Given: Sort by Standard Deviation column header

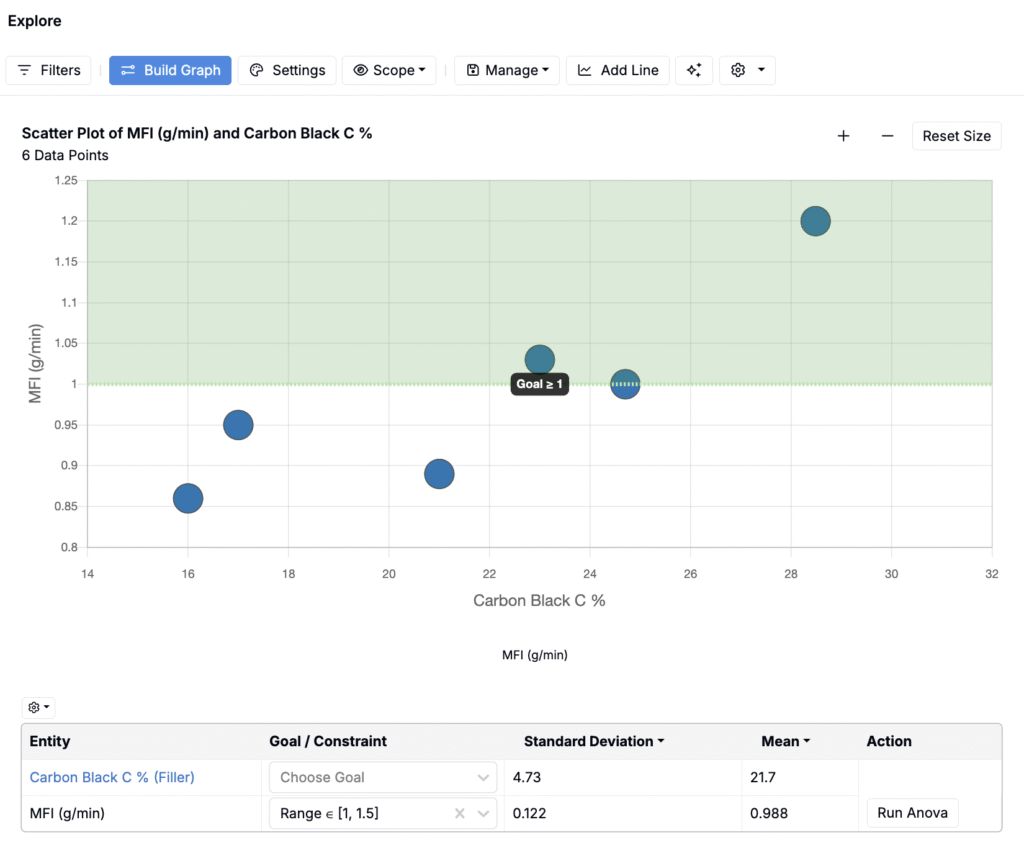Looking at the screenshot, I should (x=594, y=741).
